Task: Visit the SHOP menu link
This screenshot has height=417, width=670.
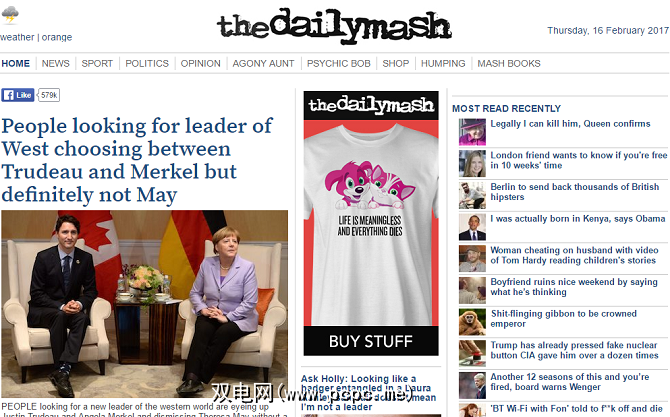Action: pyautogui.click(x=396, y=64)
